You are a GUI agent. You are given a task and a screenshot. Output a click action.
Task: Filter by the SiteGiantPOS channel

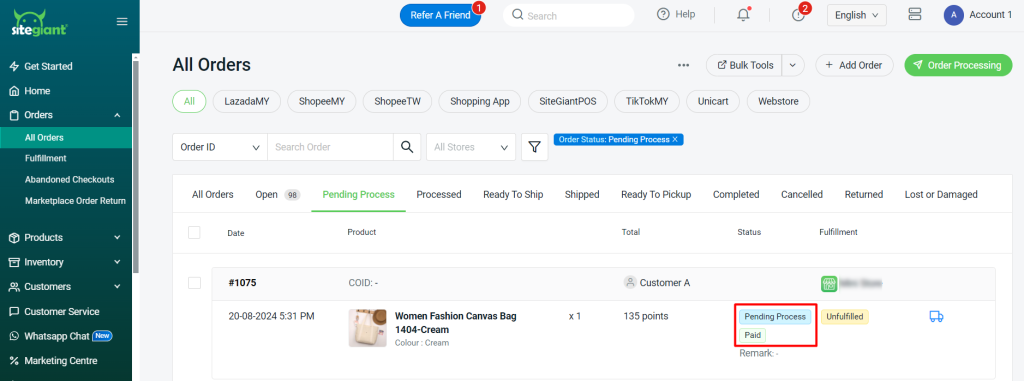tap(568, 101)
